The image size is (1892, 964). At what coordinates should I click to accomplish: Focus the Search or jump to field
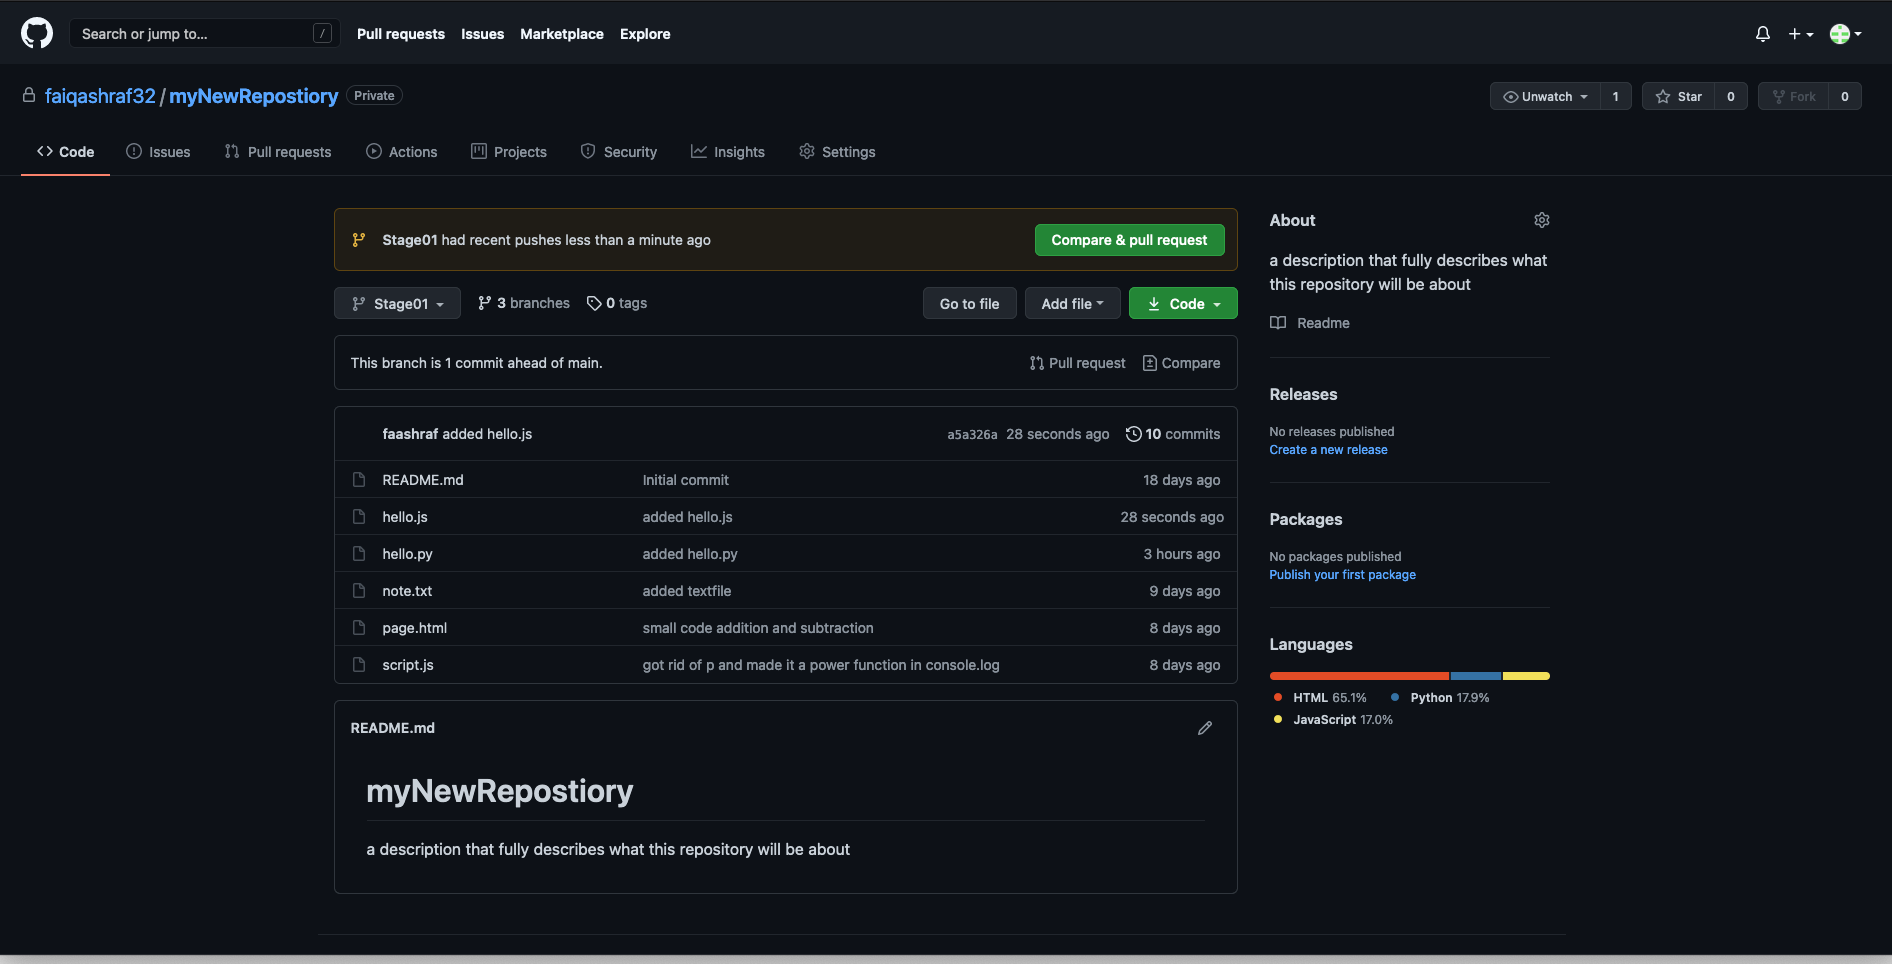205,34
